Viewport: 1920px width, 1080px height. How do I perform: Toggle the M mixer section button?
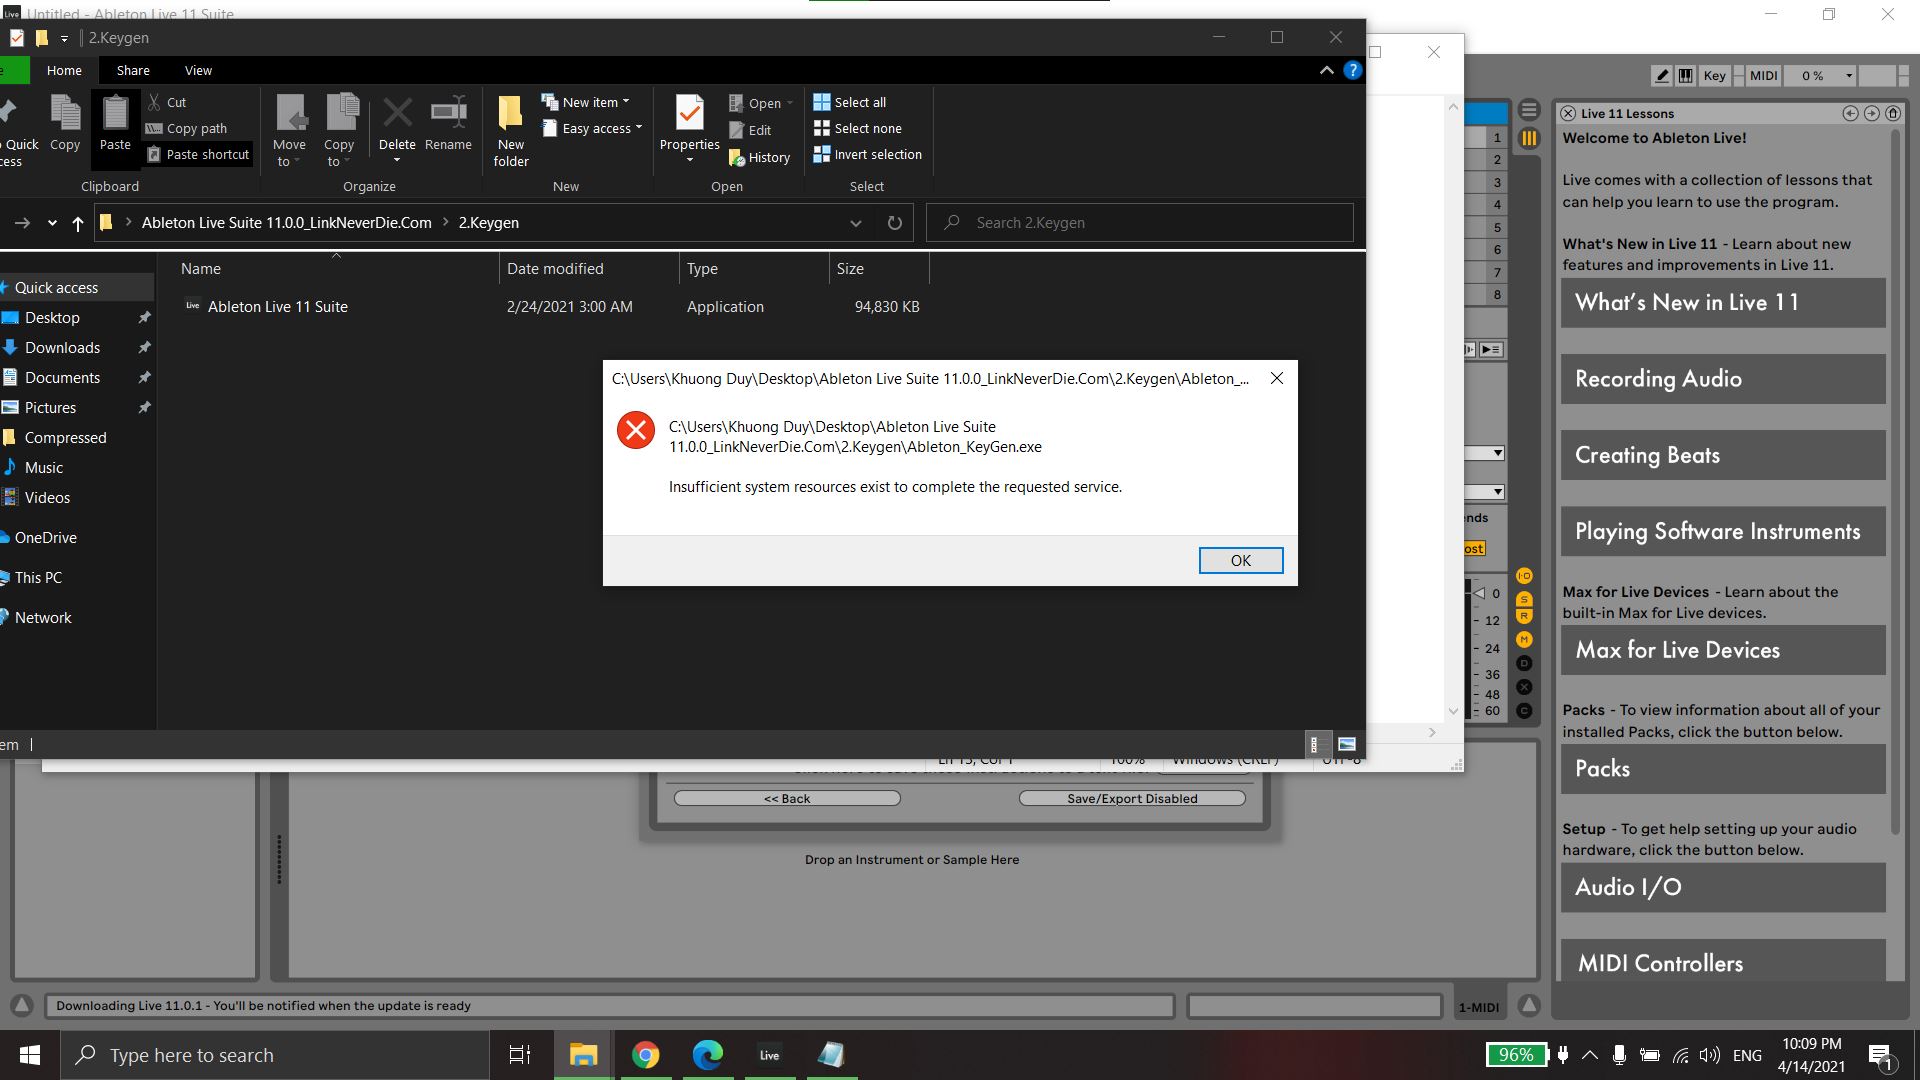click(x=1524, y=639)
